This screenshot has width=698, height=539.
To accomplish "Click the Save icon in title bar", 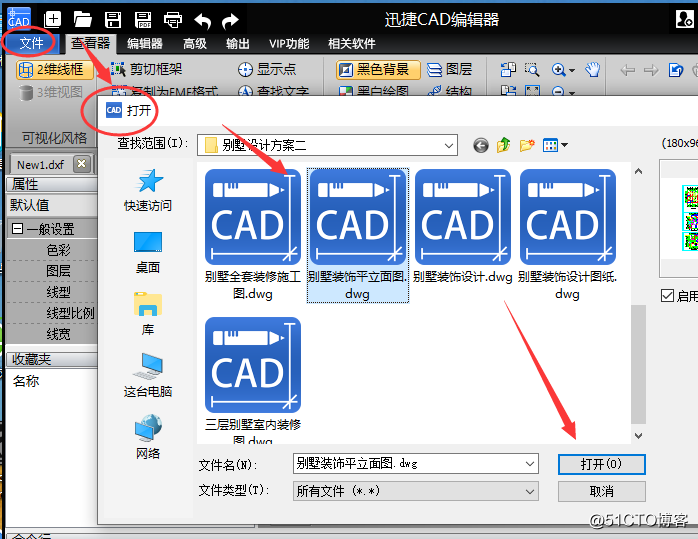I will 113,20.
